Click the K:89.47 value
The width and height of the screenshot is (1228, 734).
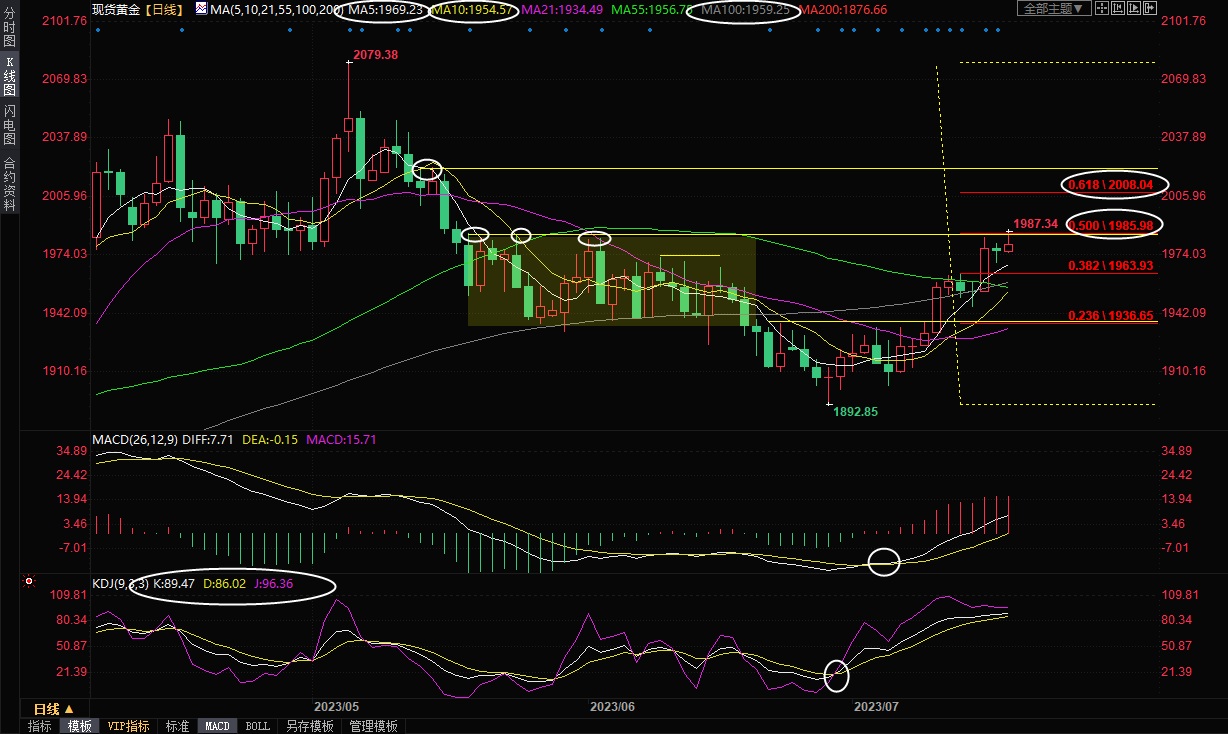(175, 583)
